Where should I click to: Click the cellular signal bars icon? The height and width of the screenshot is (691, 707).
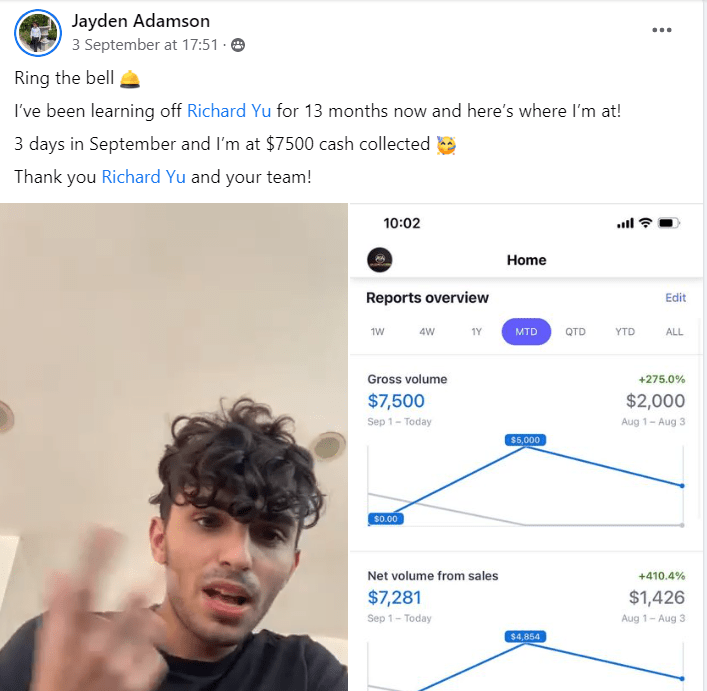click(625, 223)
